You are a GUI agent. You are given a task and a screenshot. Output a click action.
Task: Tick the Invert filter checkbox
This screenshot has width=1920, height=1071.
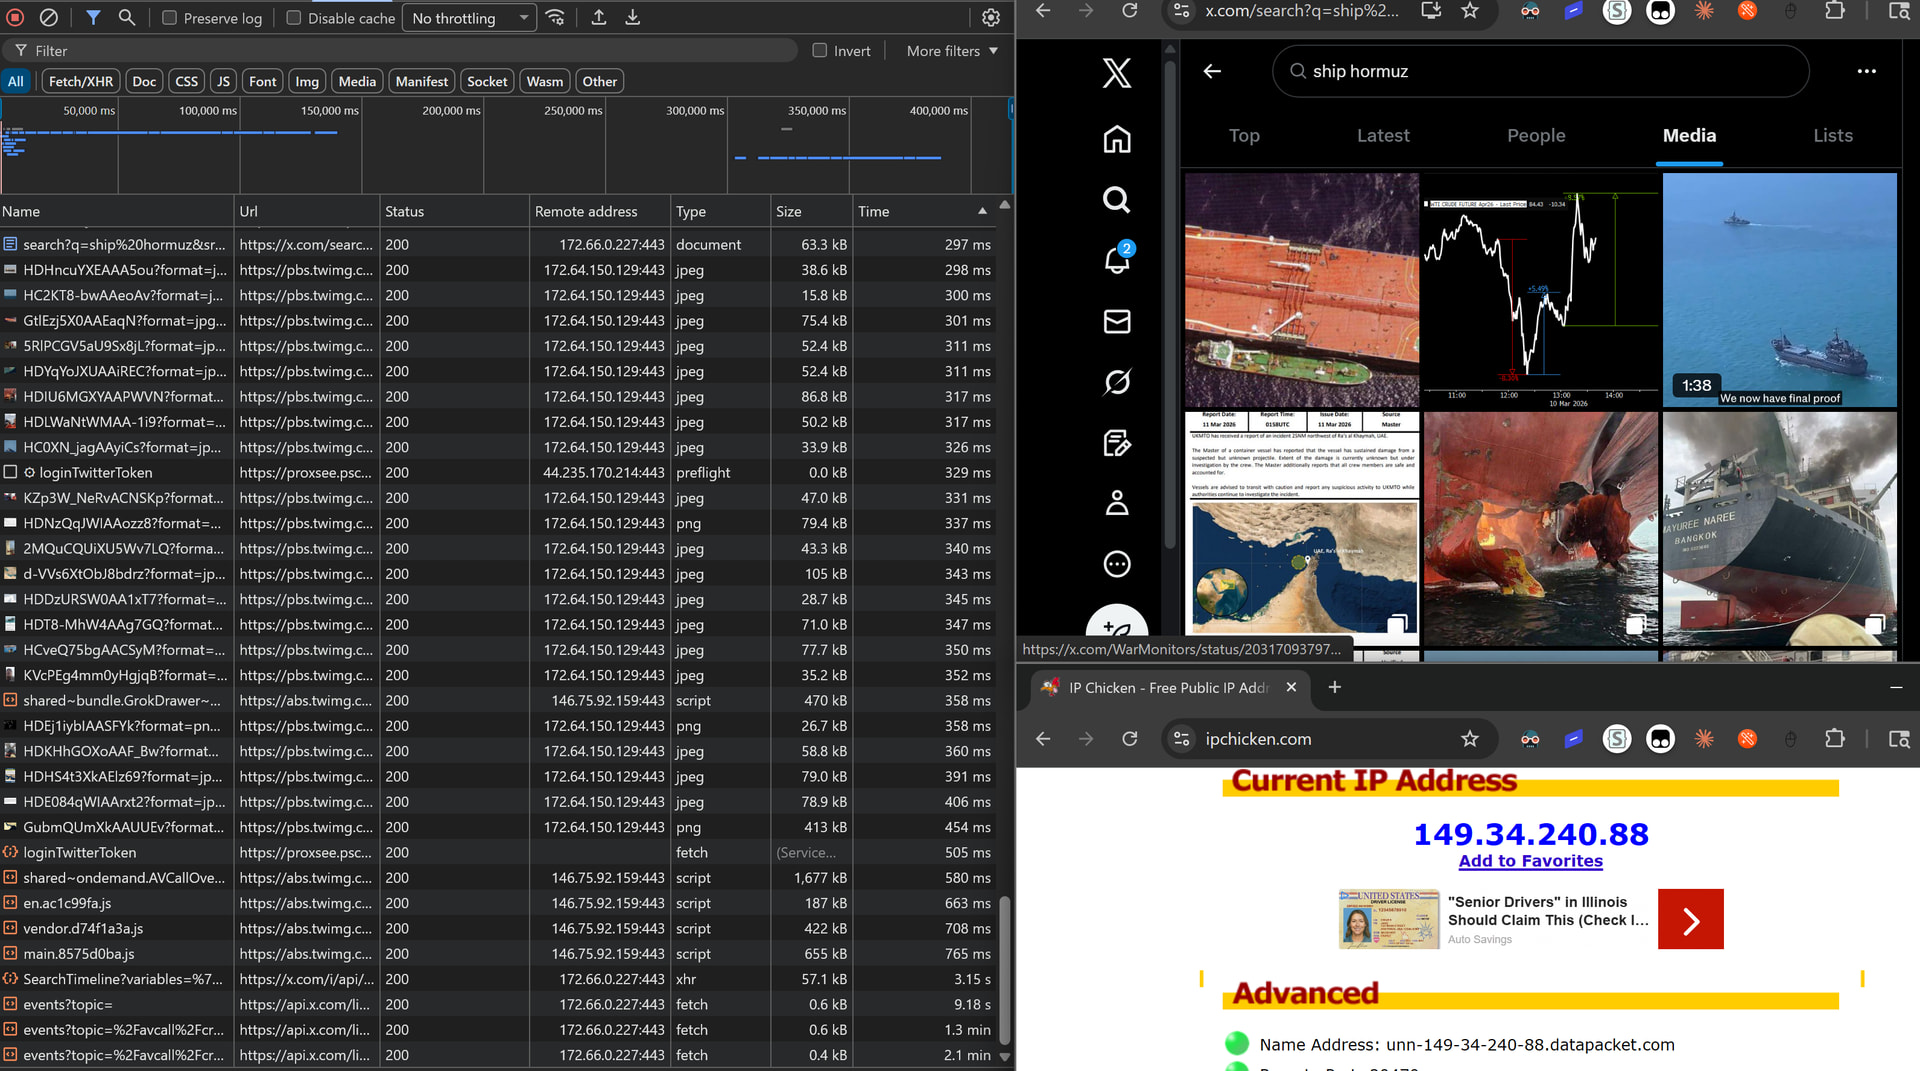click(820, 51)
